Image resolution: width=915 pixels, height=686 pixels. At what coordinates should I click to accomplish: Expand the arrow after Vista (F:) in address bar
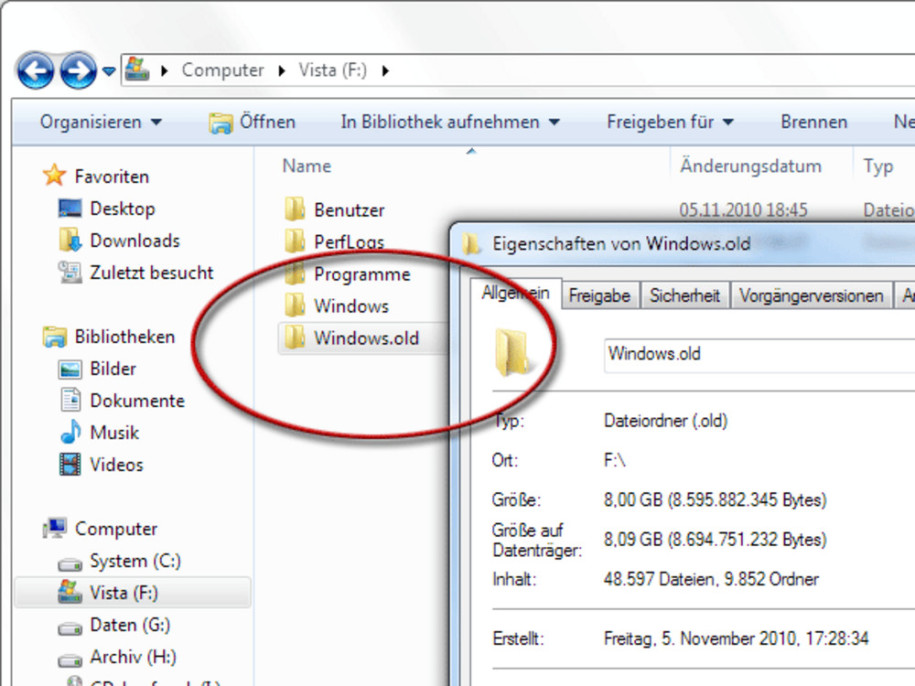click(385, 71)
